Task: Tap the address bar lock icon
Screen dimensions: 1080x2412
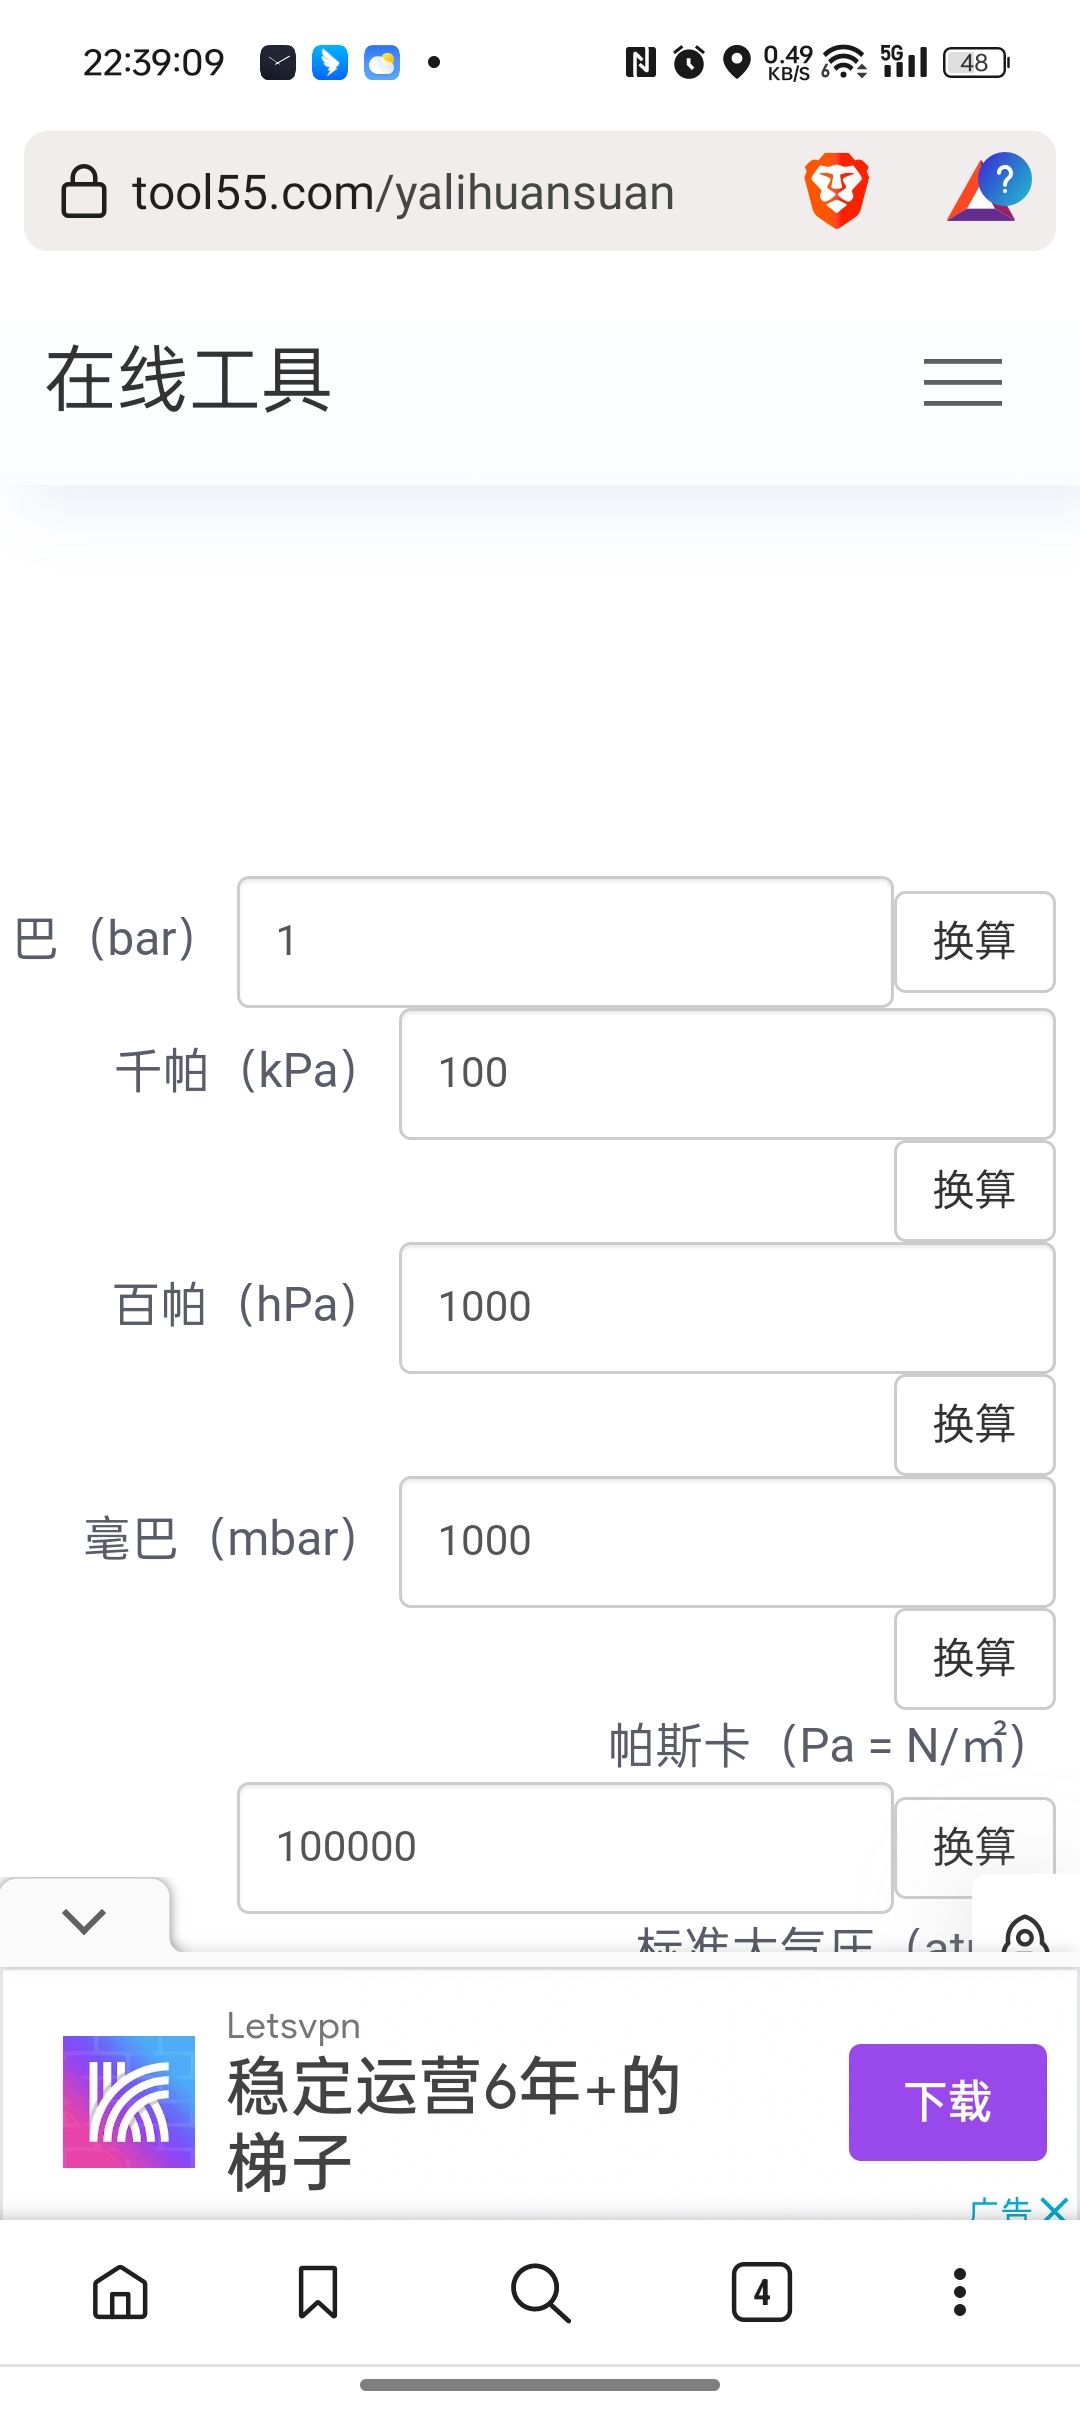Action: [84, 191]
